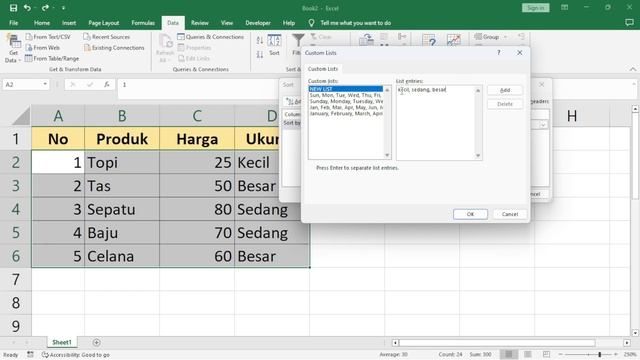Select the Sunday, Monday, Tuesday list
This screenshot has height=360, width=640.
346,101
